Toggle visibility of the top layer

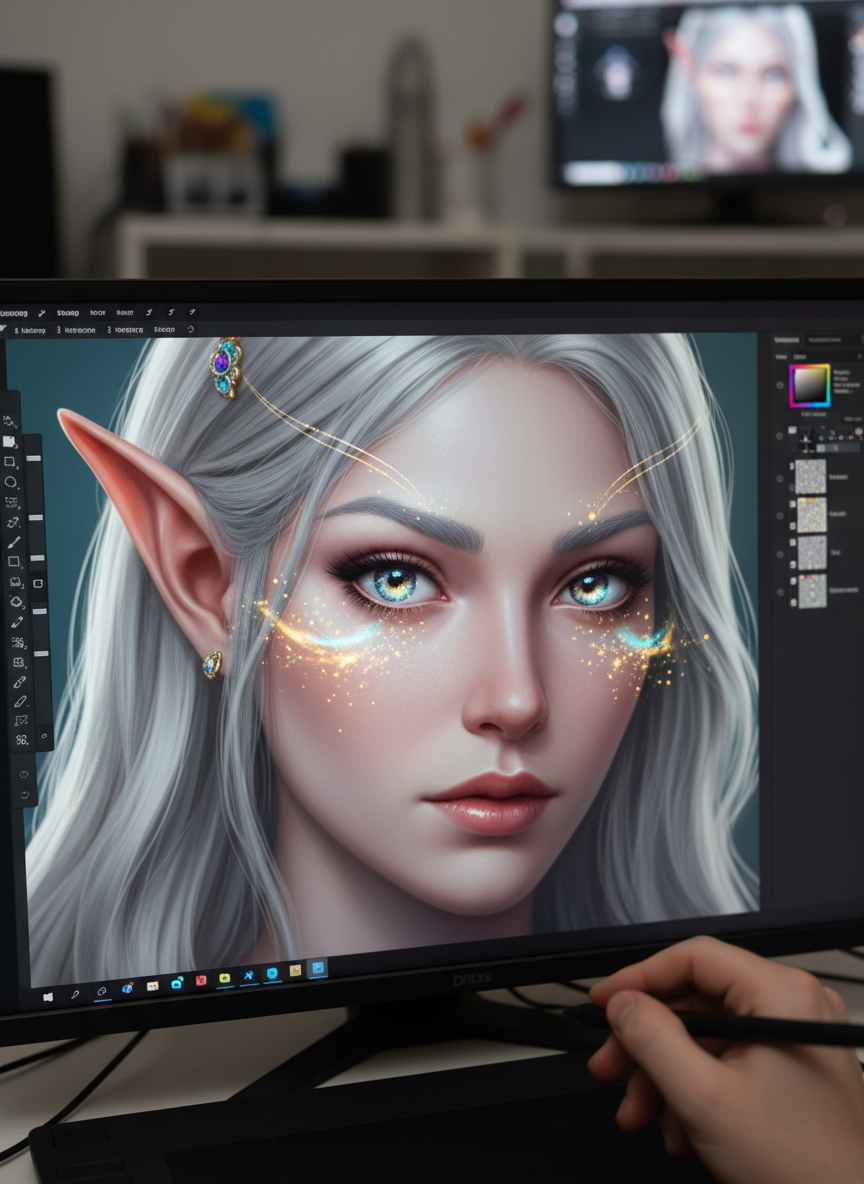point(780,478)
